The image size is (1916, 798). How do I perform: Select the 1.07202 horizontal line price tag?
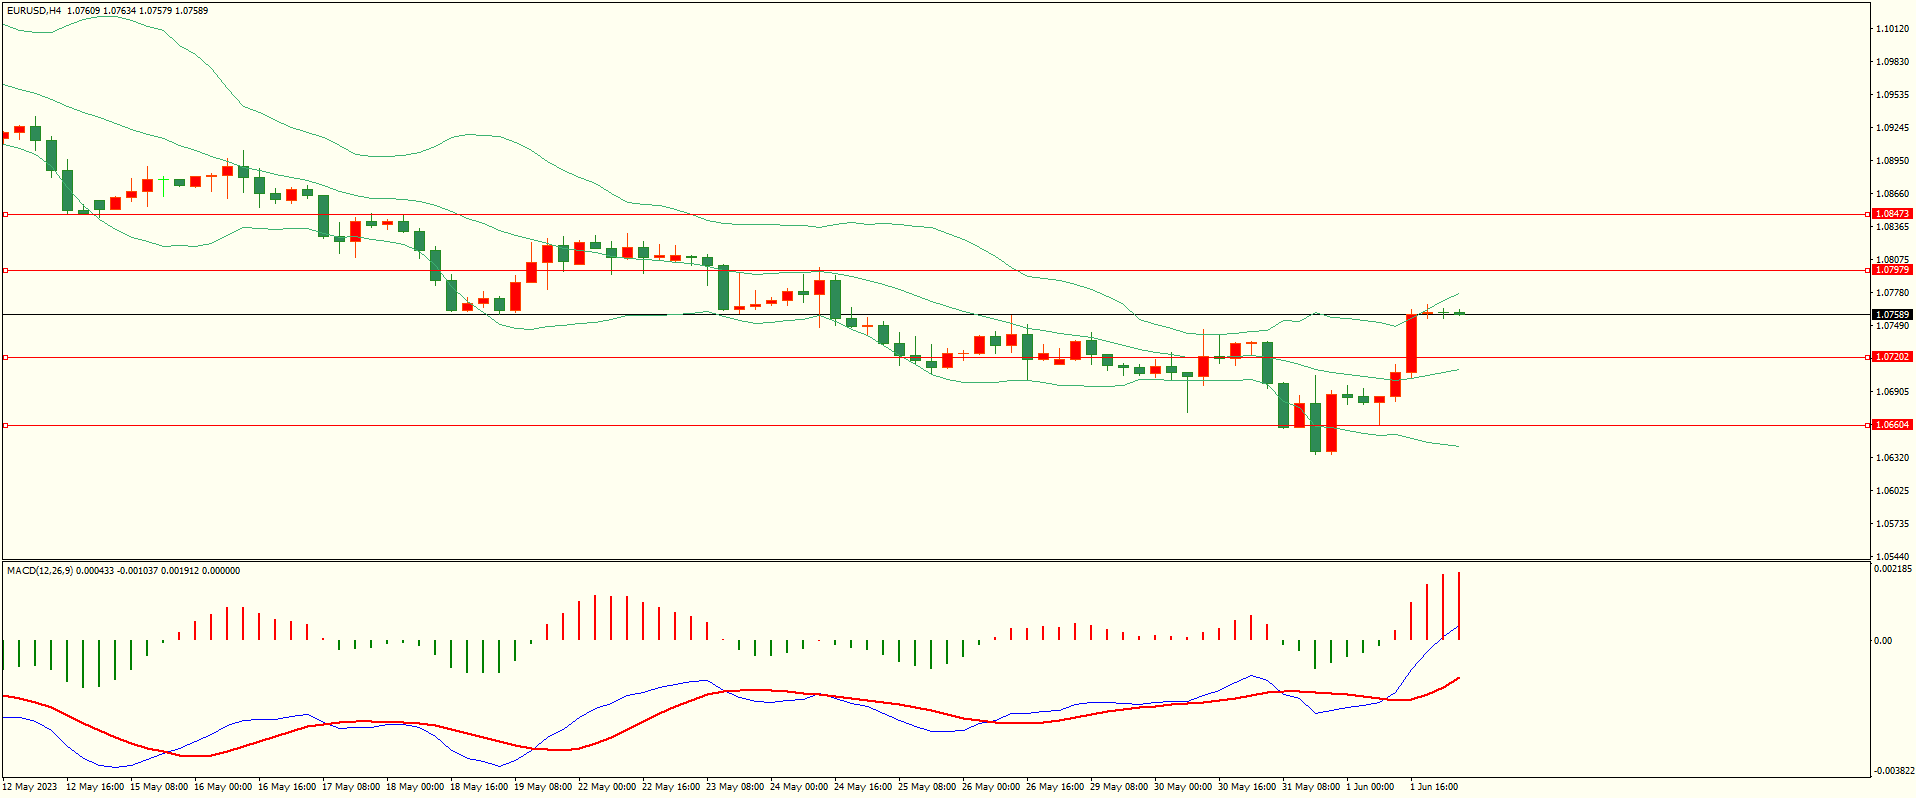pyautogui.click(x=1892, y=357)
